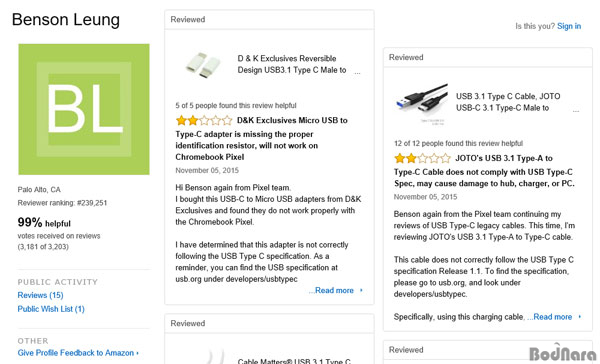Viewport: 600px width, 364px height.
Task: Click the arrow after Give Profile Feedback
Action: point(137,353)
